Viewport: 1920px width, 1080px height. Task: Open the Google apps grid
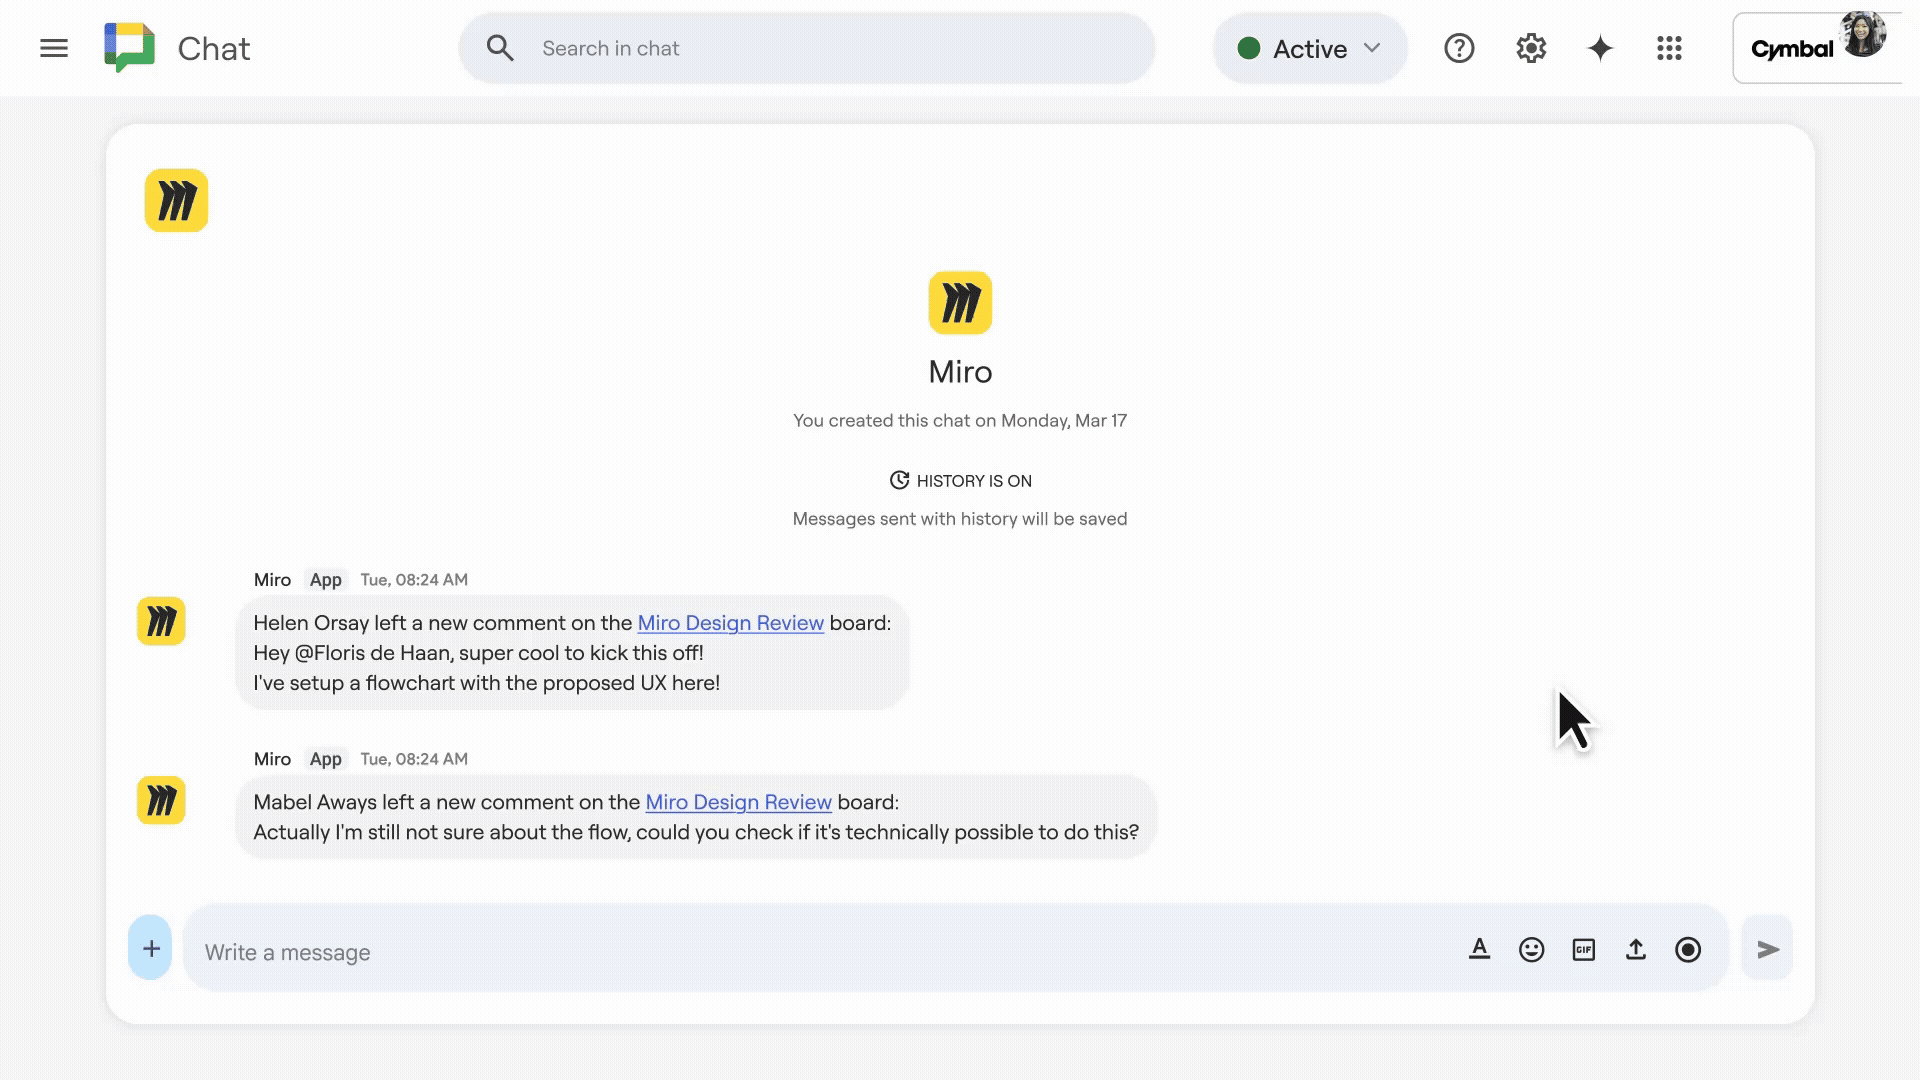click(1669, 47)
